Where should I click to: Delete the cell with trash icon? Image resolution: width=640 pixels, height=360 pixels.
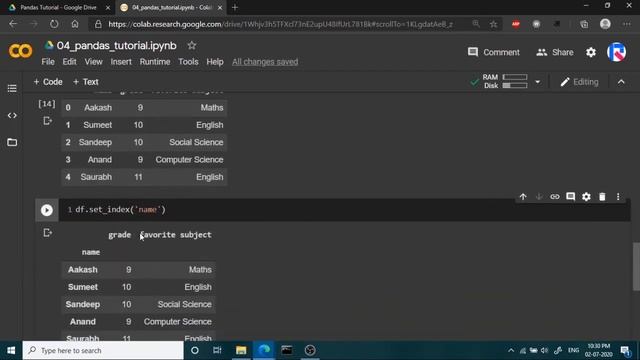point(602,197)
